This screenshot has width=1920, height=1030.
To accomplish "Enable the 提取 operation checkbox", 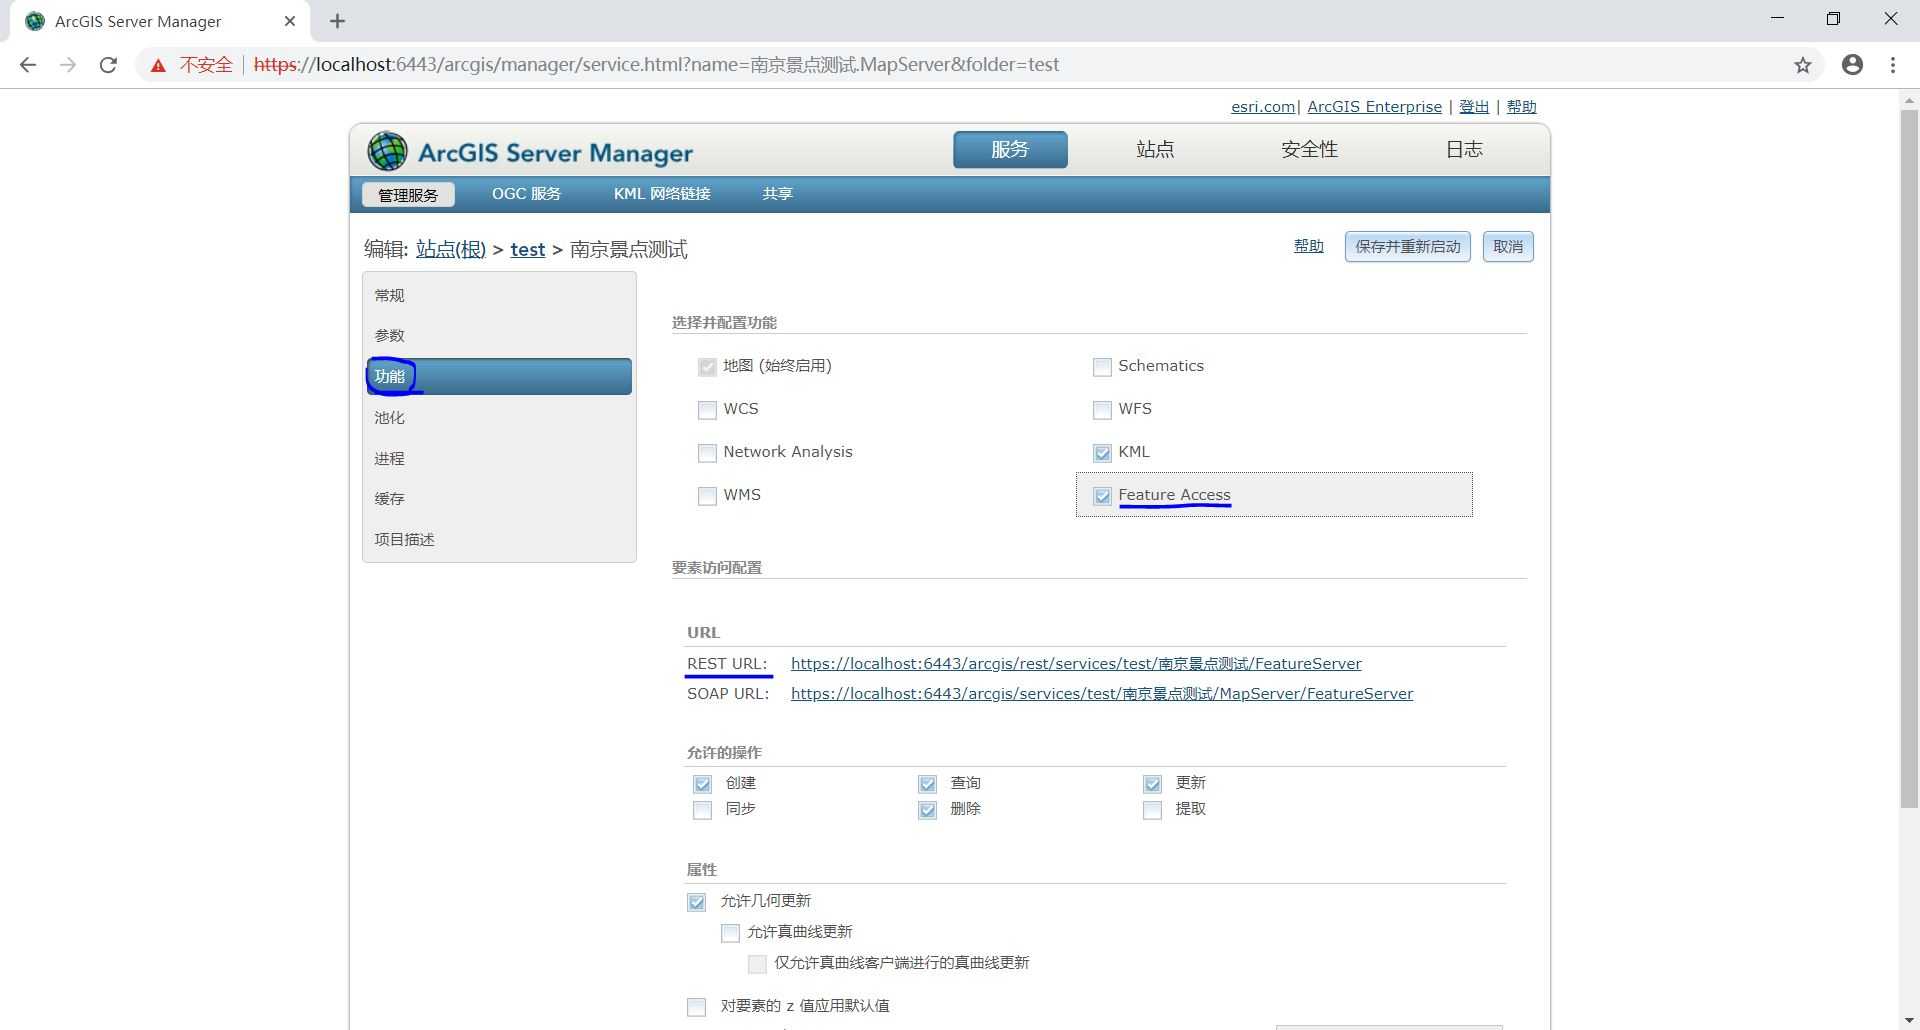I will pos(1152,810).
